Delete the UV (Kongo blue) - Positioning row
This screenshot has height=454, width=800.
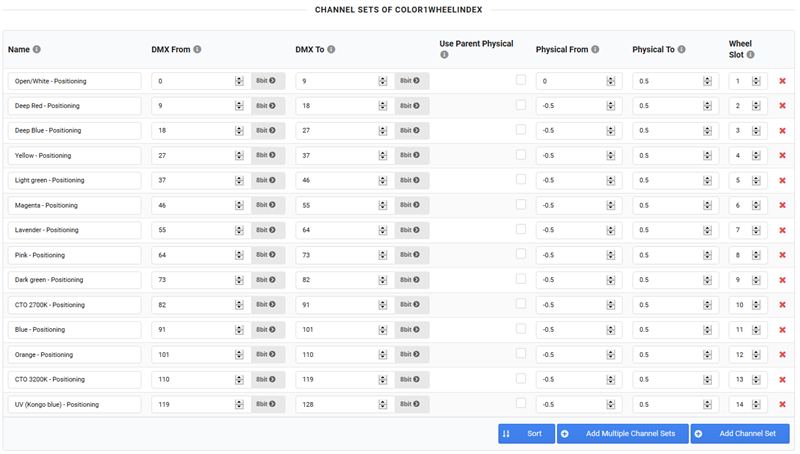point(782,405)
